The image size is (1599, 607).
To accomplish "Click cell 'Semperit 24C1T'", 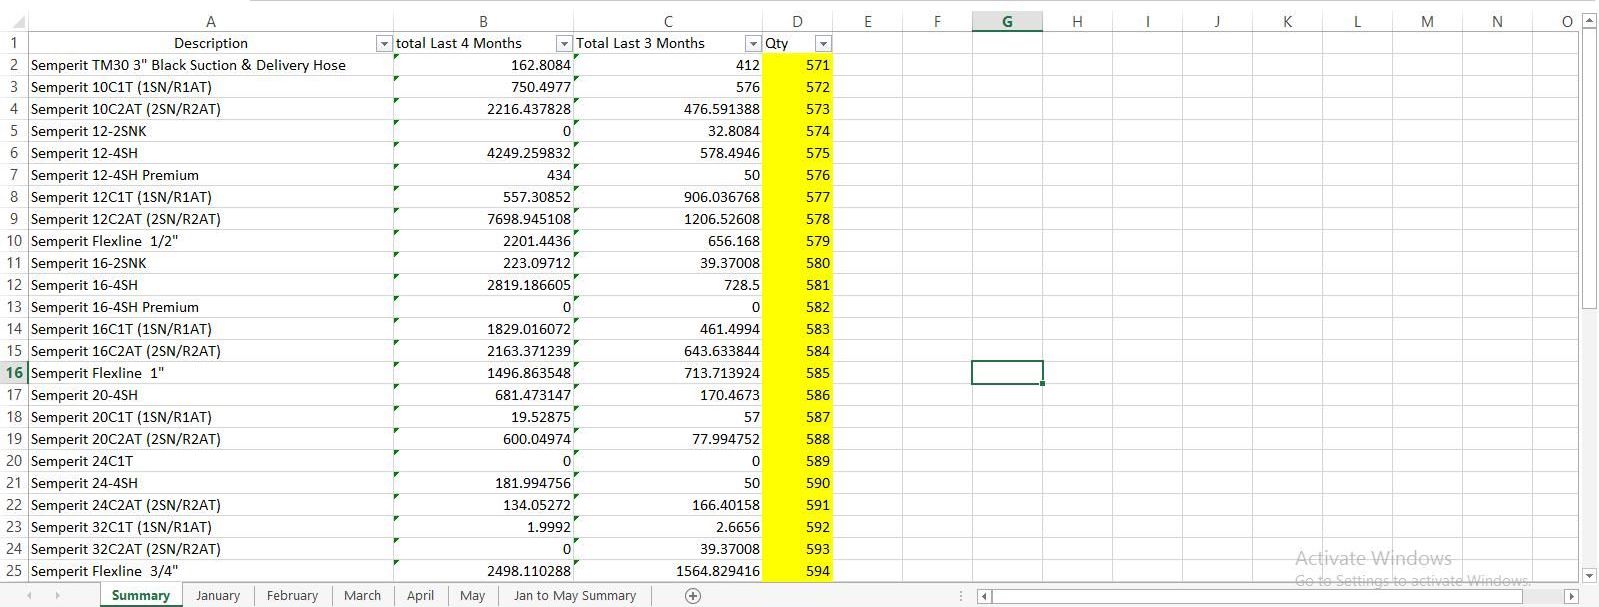I will 210,461.
